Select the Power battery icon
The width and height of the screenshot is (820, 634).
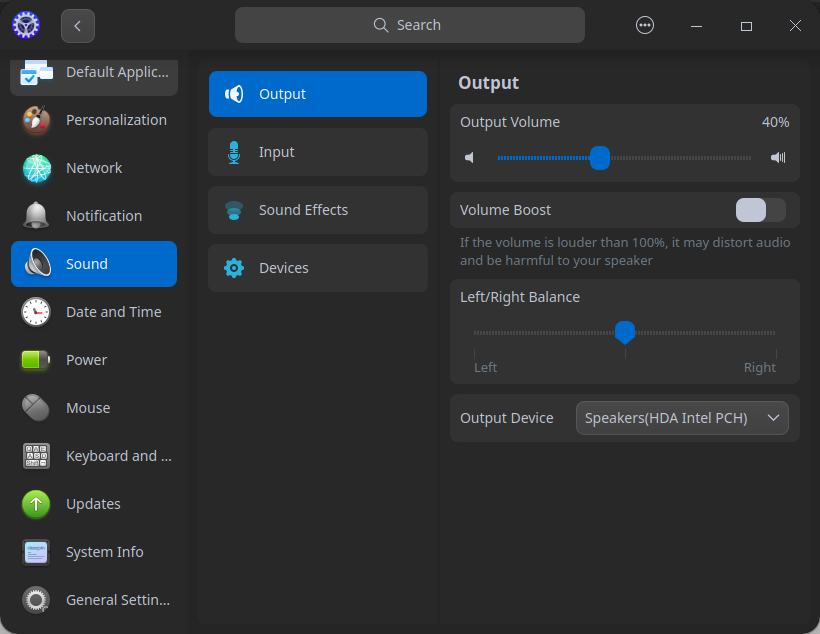click(35, 360)
